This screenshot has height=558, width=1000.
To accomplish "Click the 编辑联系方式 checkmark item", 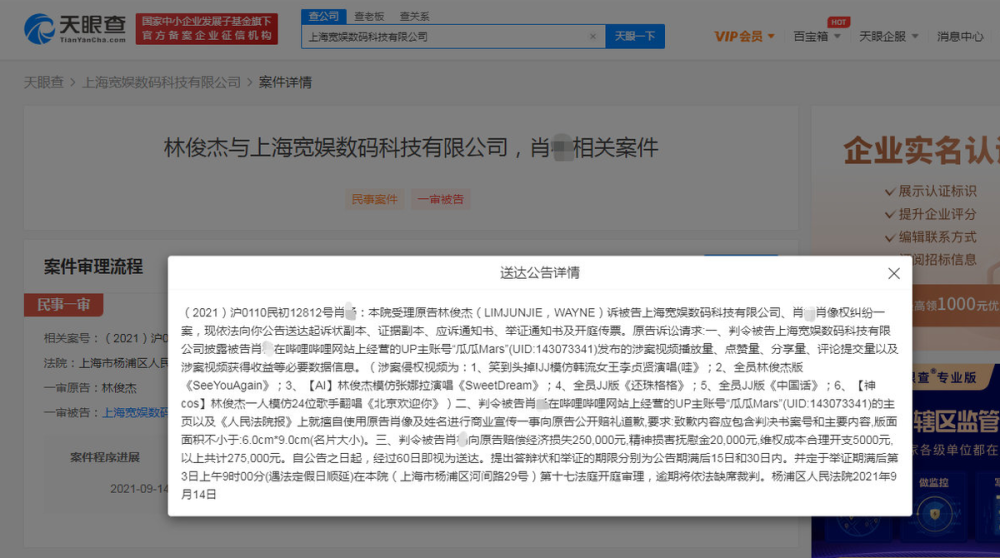I will pyautogui.click(x=930, y=237).
